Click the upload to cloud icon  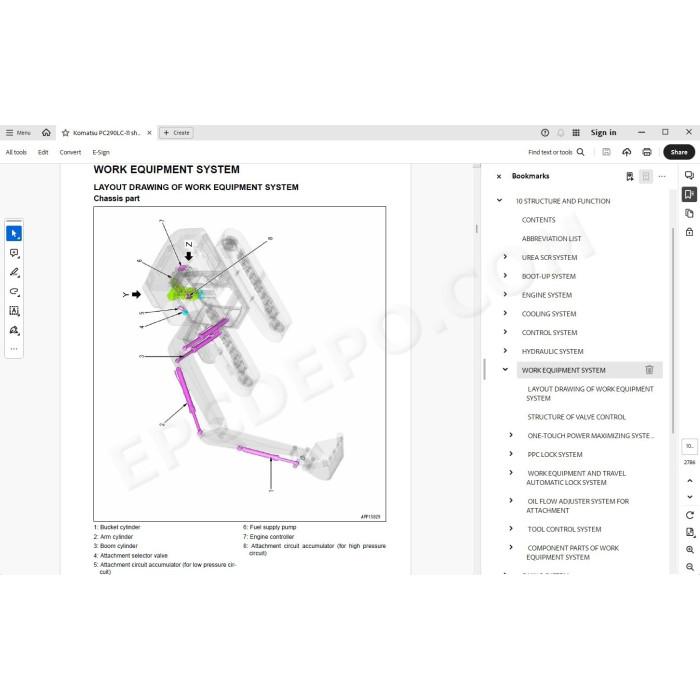[627, 152]
